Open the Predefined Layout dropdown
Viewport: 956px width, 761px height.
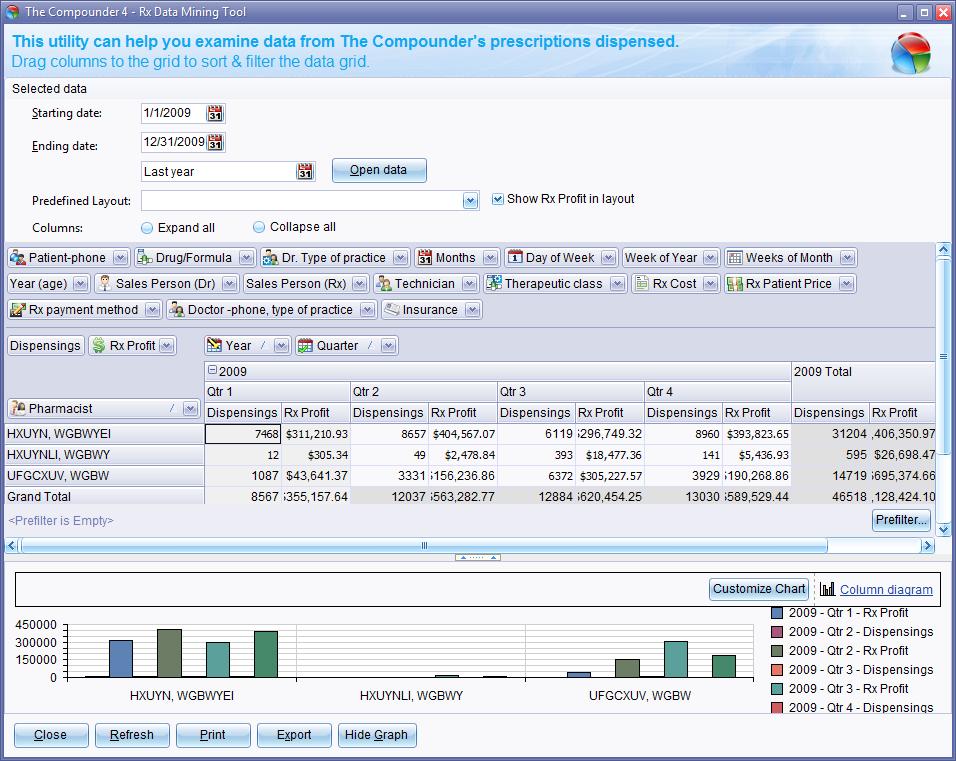click(x=470, y=201)
